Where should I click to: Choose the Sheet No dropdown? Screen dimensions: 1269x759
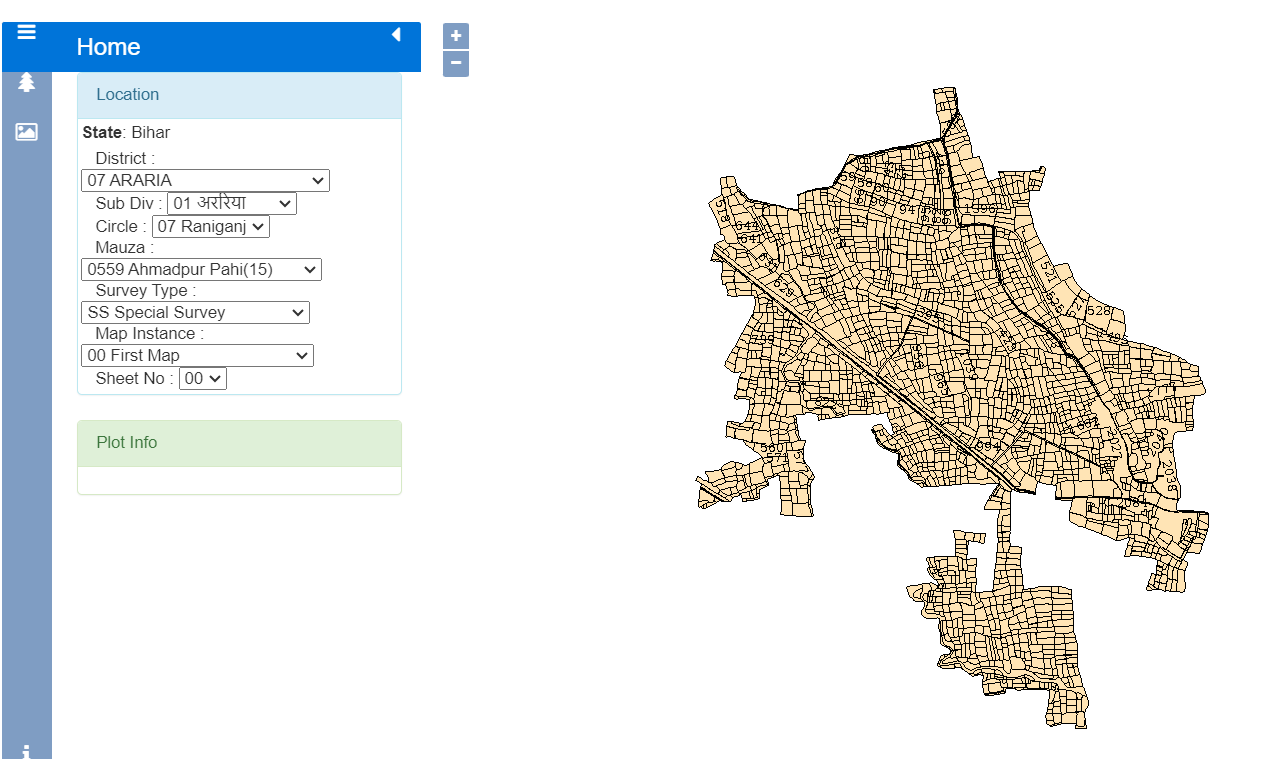202,378
